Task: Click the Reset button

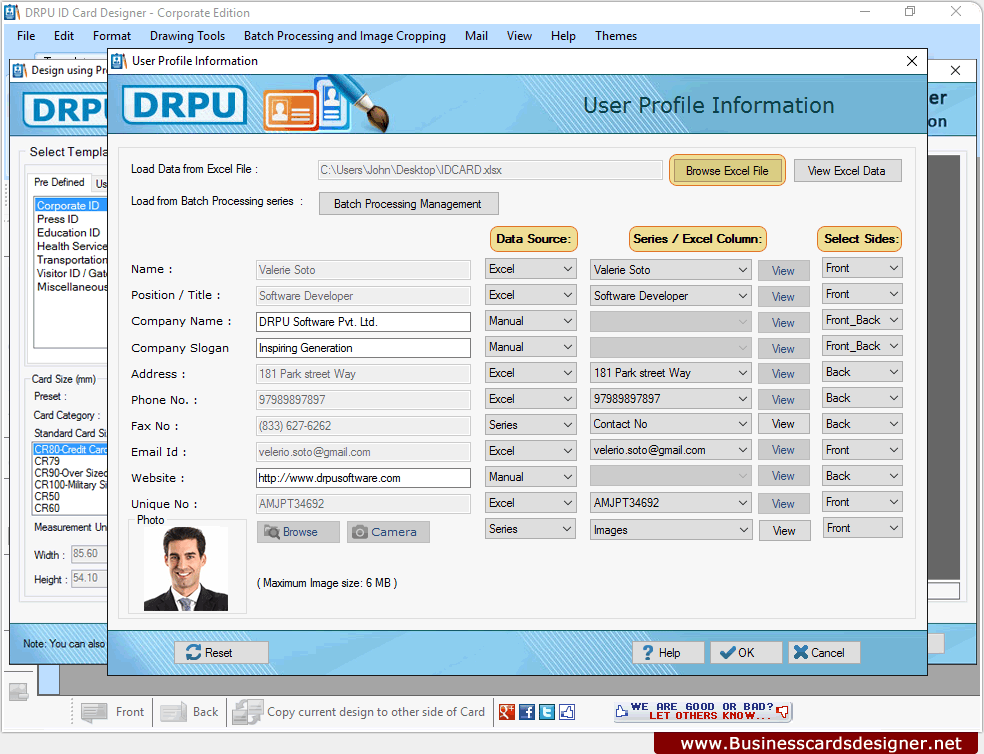Action: coord(221,653)
